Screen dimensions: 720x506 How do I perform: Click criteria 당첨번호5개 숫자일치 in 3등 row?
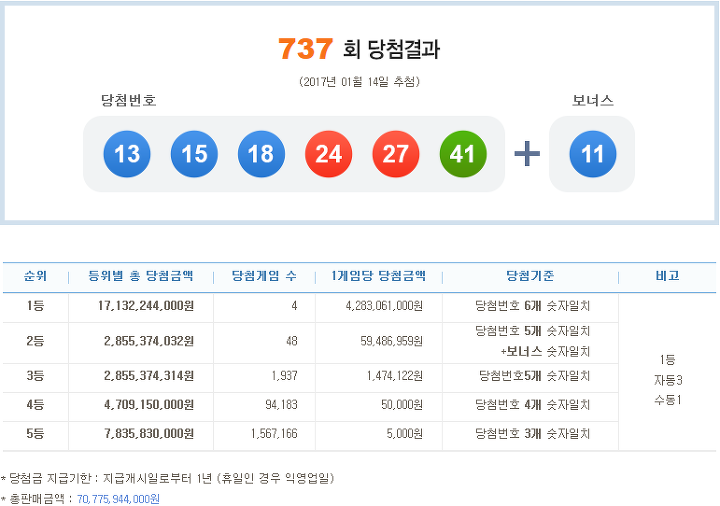click(x=534, y=376)
